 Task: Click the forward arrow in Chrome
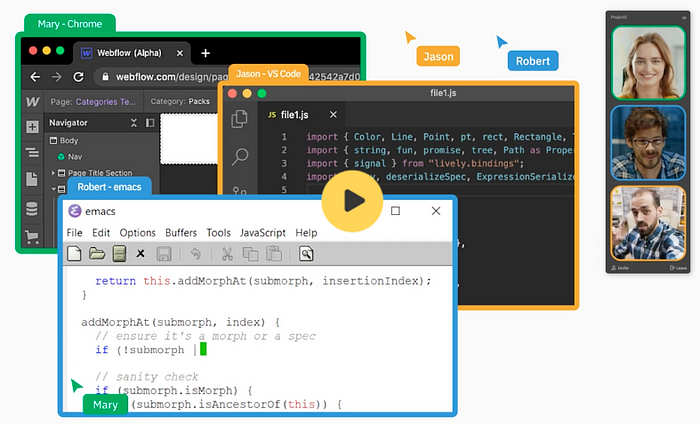click(57, 77)
